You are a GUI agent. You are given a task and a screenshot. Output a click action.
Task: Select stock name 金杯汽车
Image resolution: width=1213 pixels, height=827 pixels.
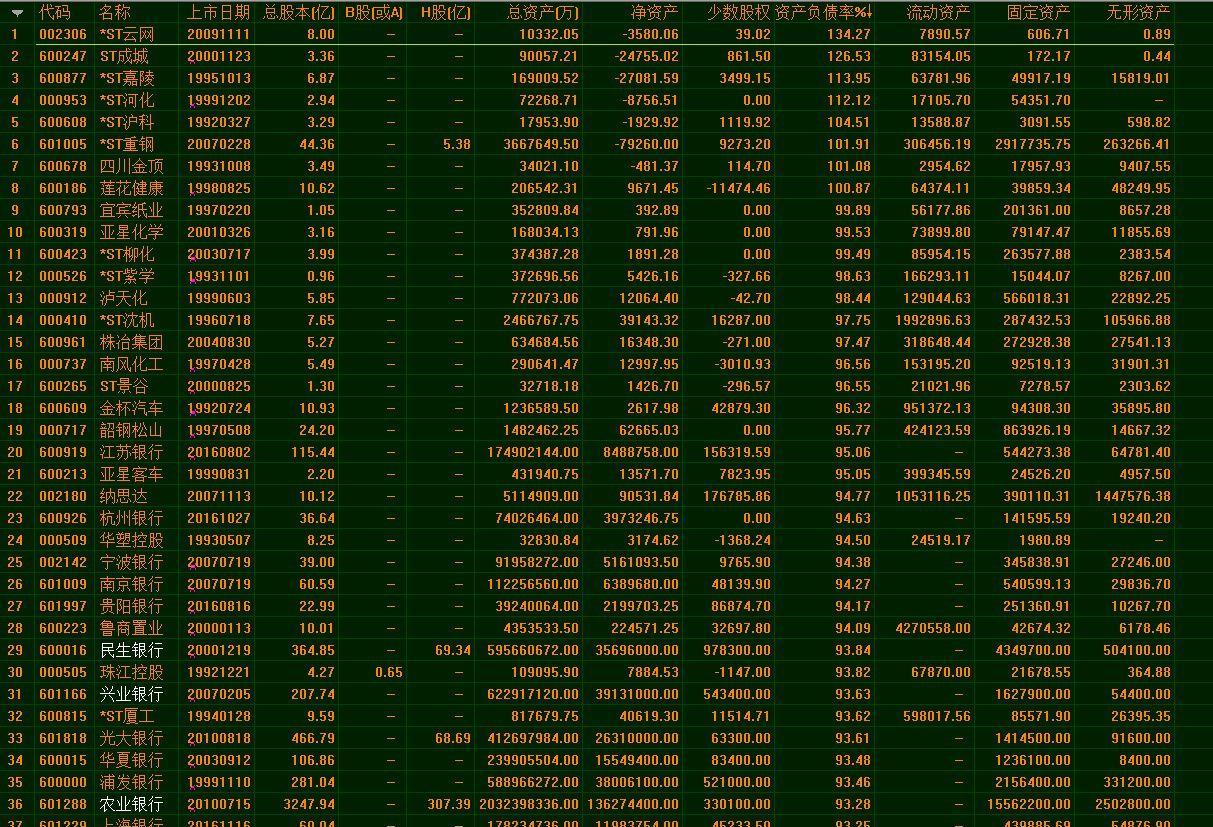[x=131, y=408]
